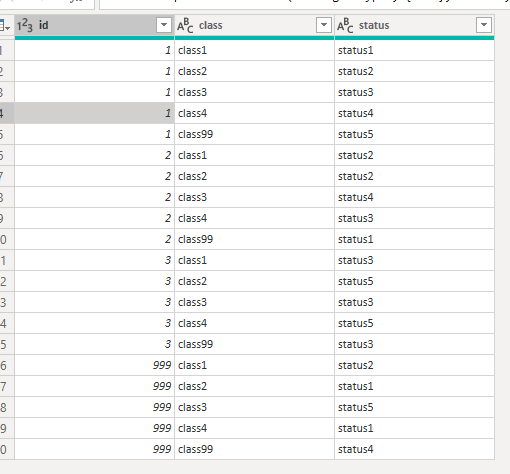Click the id column data type icon
This screenshot has height=474, width=510.
coord(25,25)
